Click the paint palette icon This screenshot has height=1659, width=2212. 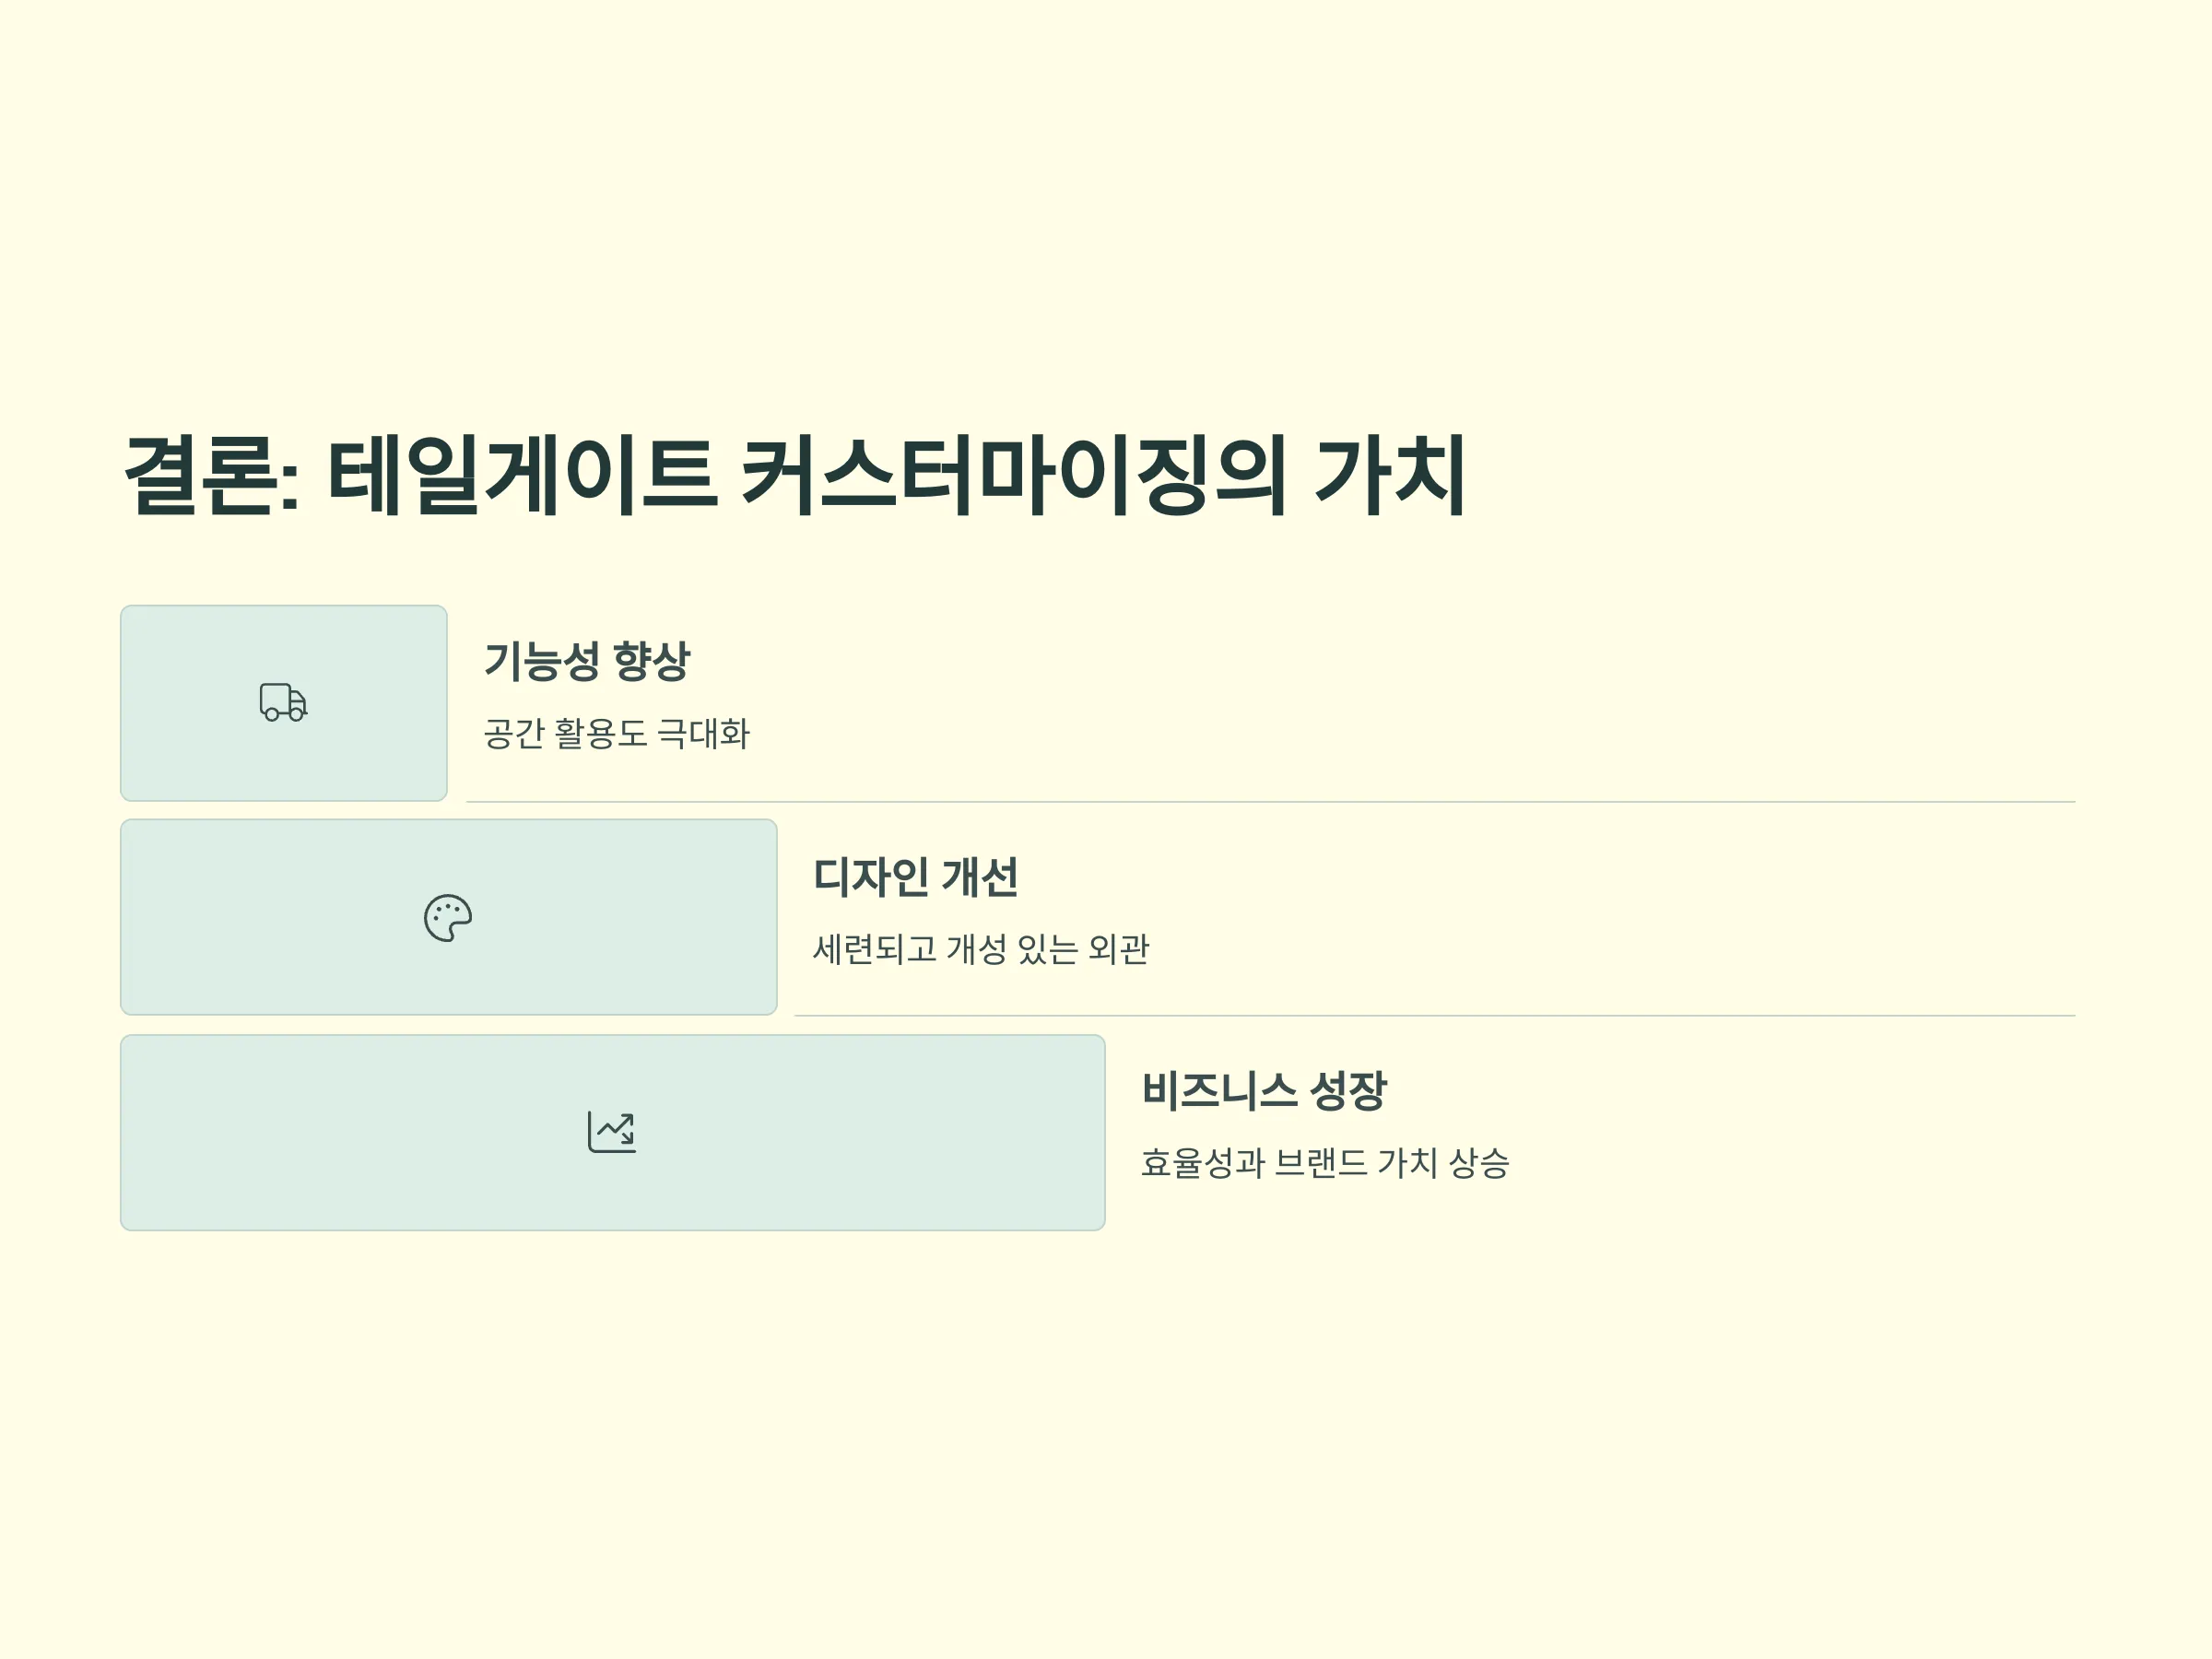tap(448, 917)
